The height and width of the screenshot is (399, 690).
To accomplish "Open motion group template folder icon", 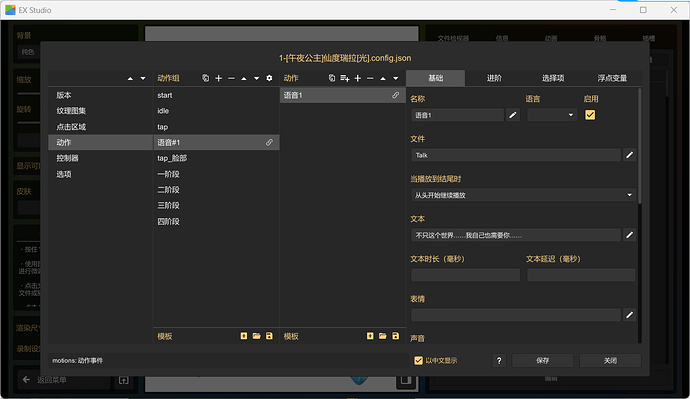I will (x=257, y=336).
